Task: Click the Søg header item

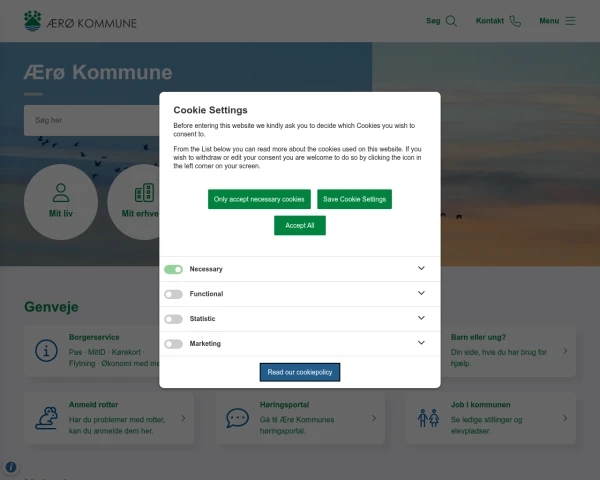Action: tap(441, 21)
